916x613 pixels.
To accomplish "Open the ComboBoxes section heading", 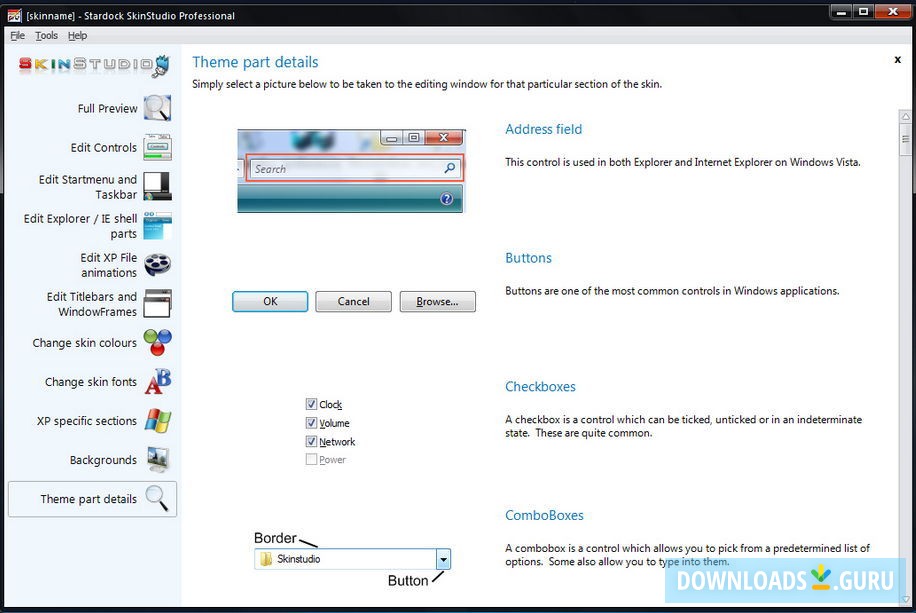I will tap(544, 515).
